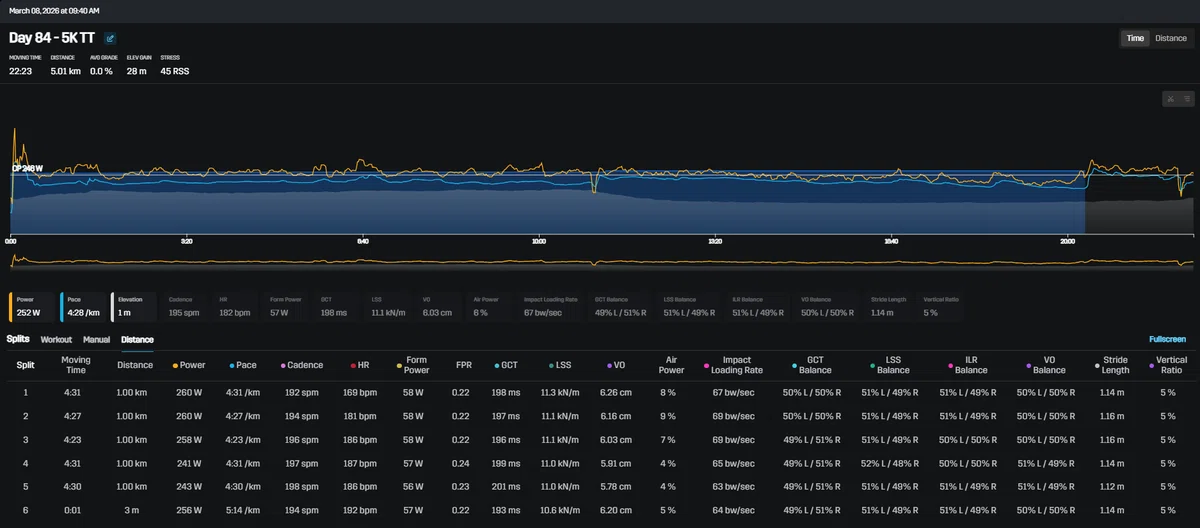Select the Distance splits tab
Viewport: 1200px width, 528px height.
coord(137,340)
